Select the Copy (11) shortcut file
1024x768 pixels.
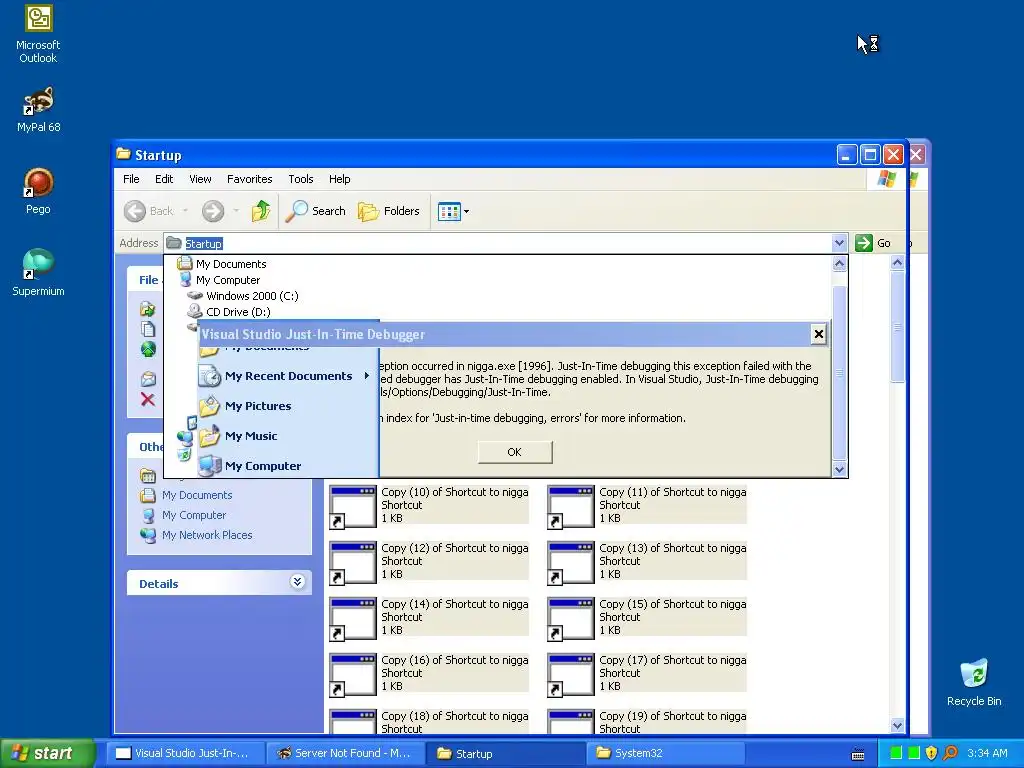pyautogui.click(x=647, y=505)
